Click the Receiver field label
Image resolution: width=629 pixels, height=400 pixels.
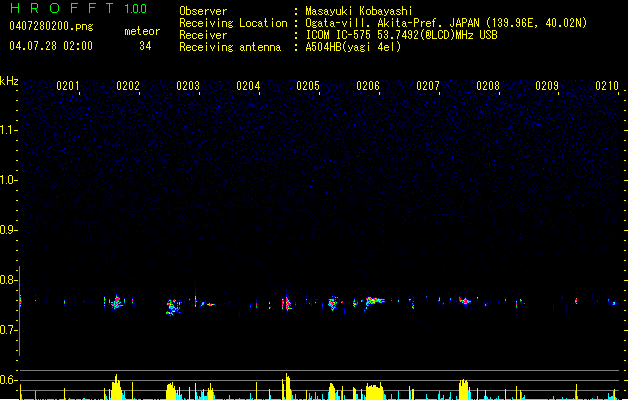(x=203, y=35)
